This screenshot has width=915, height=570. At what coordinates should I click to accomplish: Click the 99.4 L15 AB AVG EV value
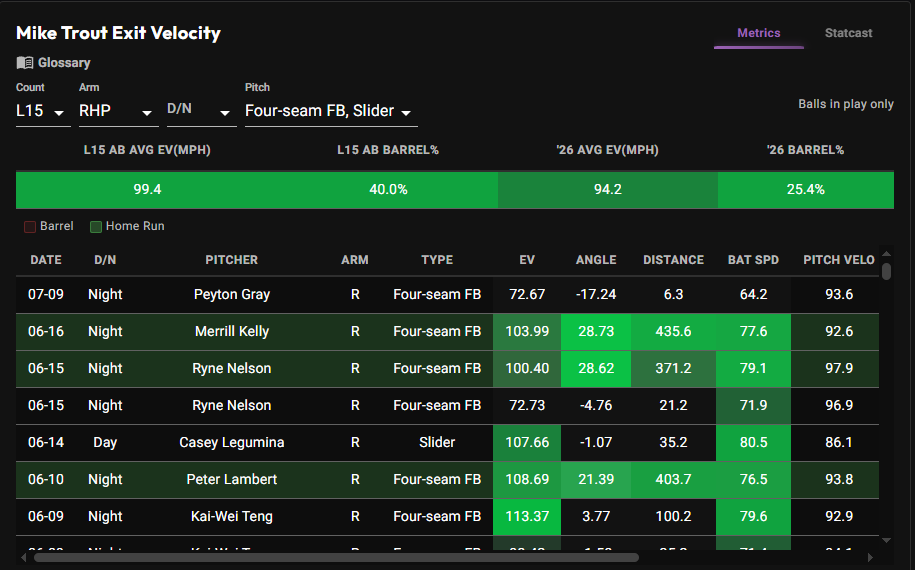click(147, 190)
